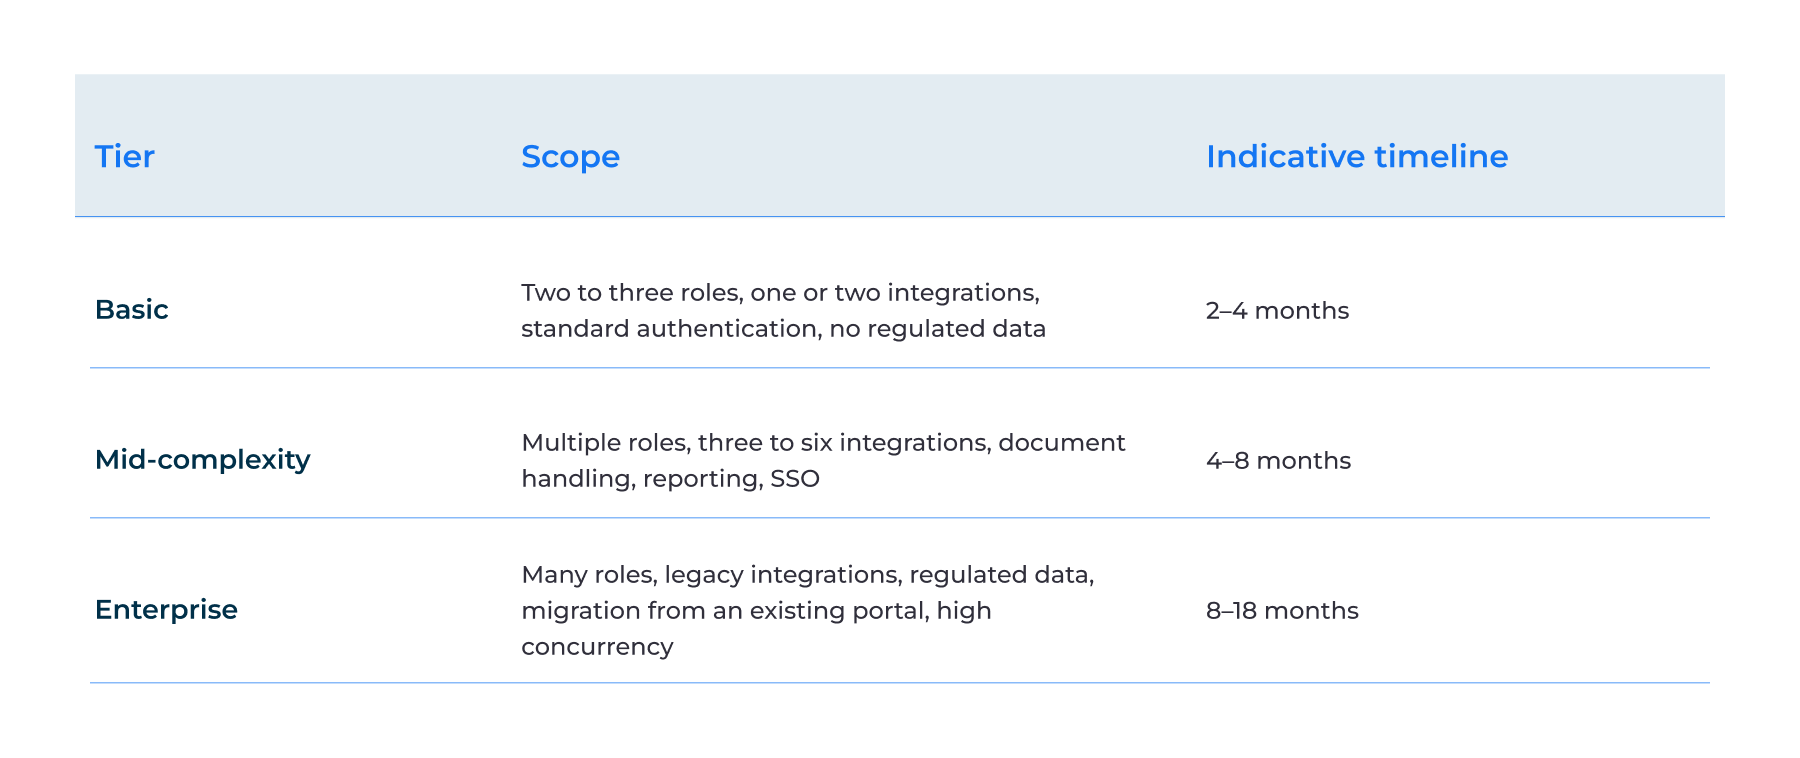Click the 4–8 months timeline cell
Viewport: 1800px width, 758px height.
[x=1278, y=461]
